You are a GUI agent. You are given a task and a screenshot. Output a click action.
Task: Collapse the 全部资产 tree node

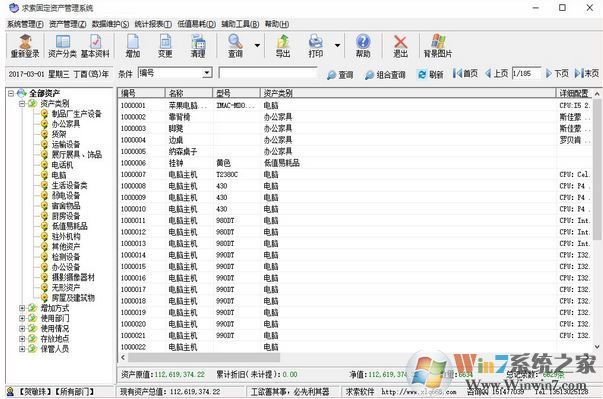click(11, 93)
